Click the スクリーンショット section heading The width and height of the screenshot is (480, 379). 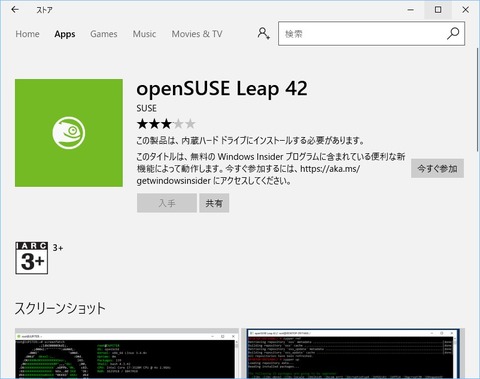pyautogui.click(x=60, y=308)
